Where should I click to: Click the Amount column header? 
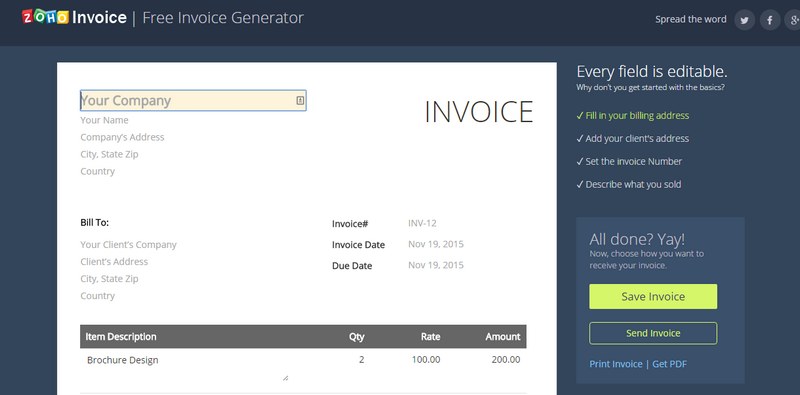[503, 337]
